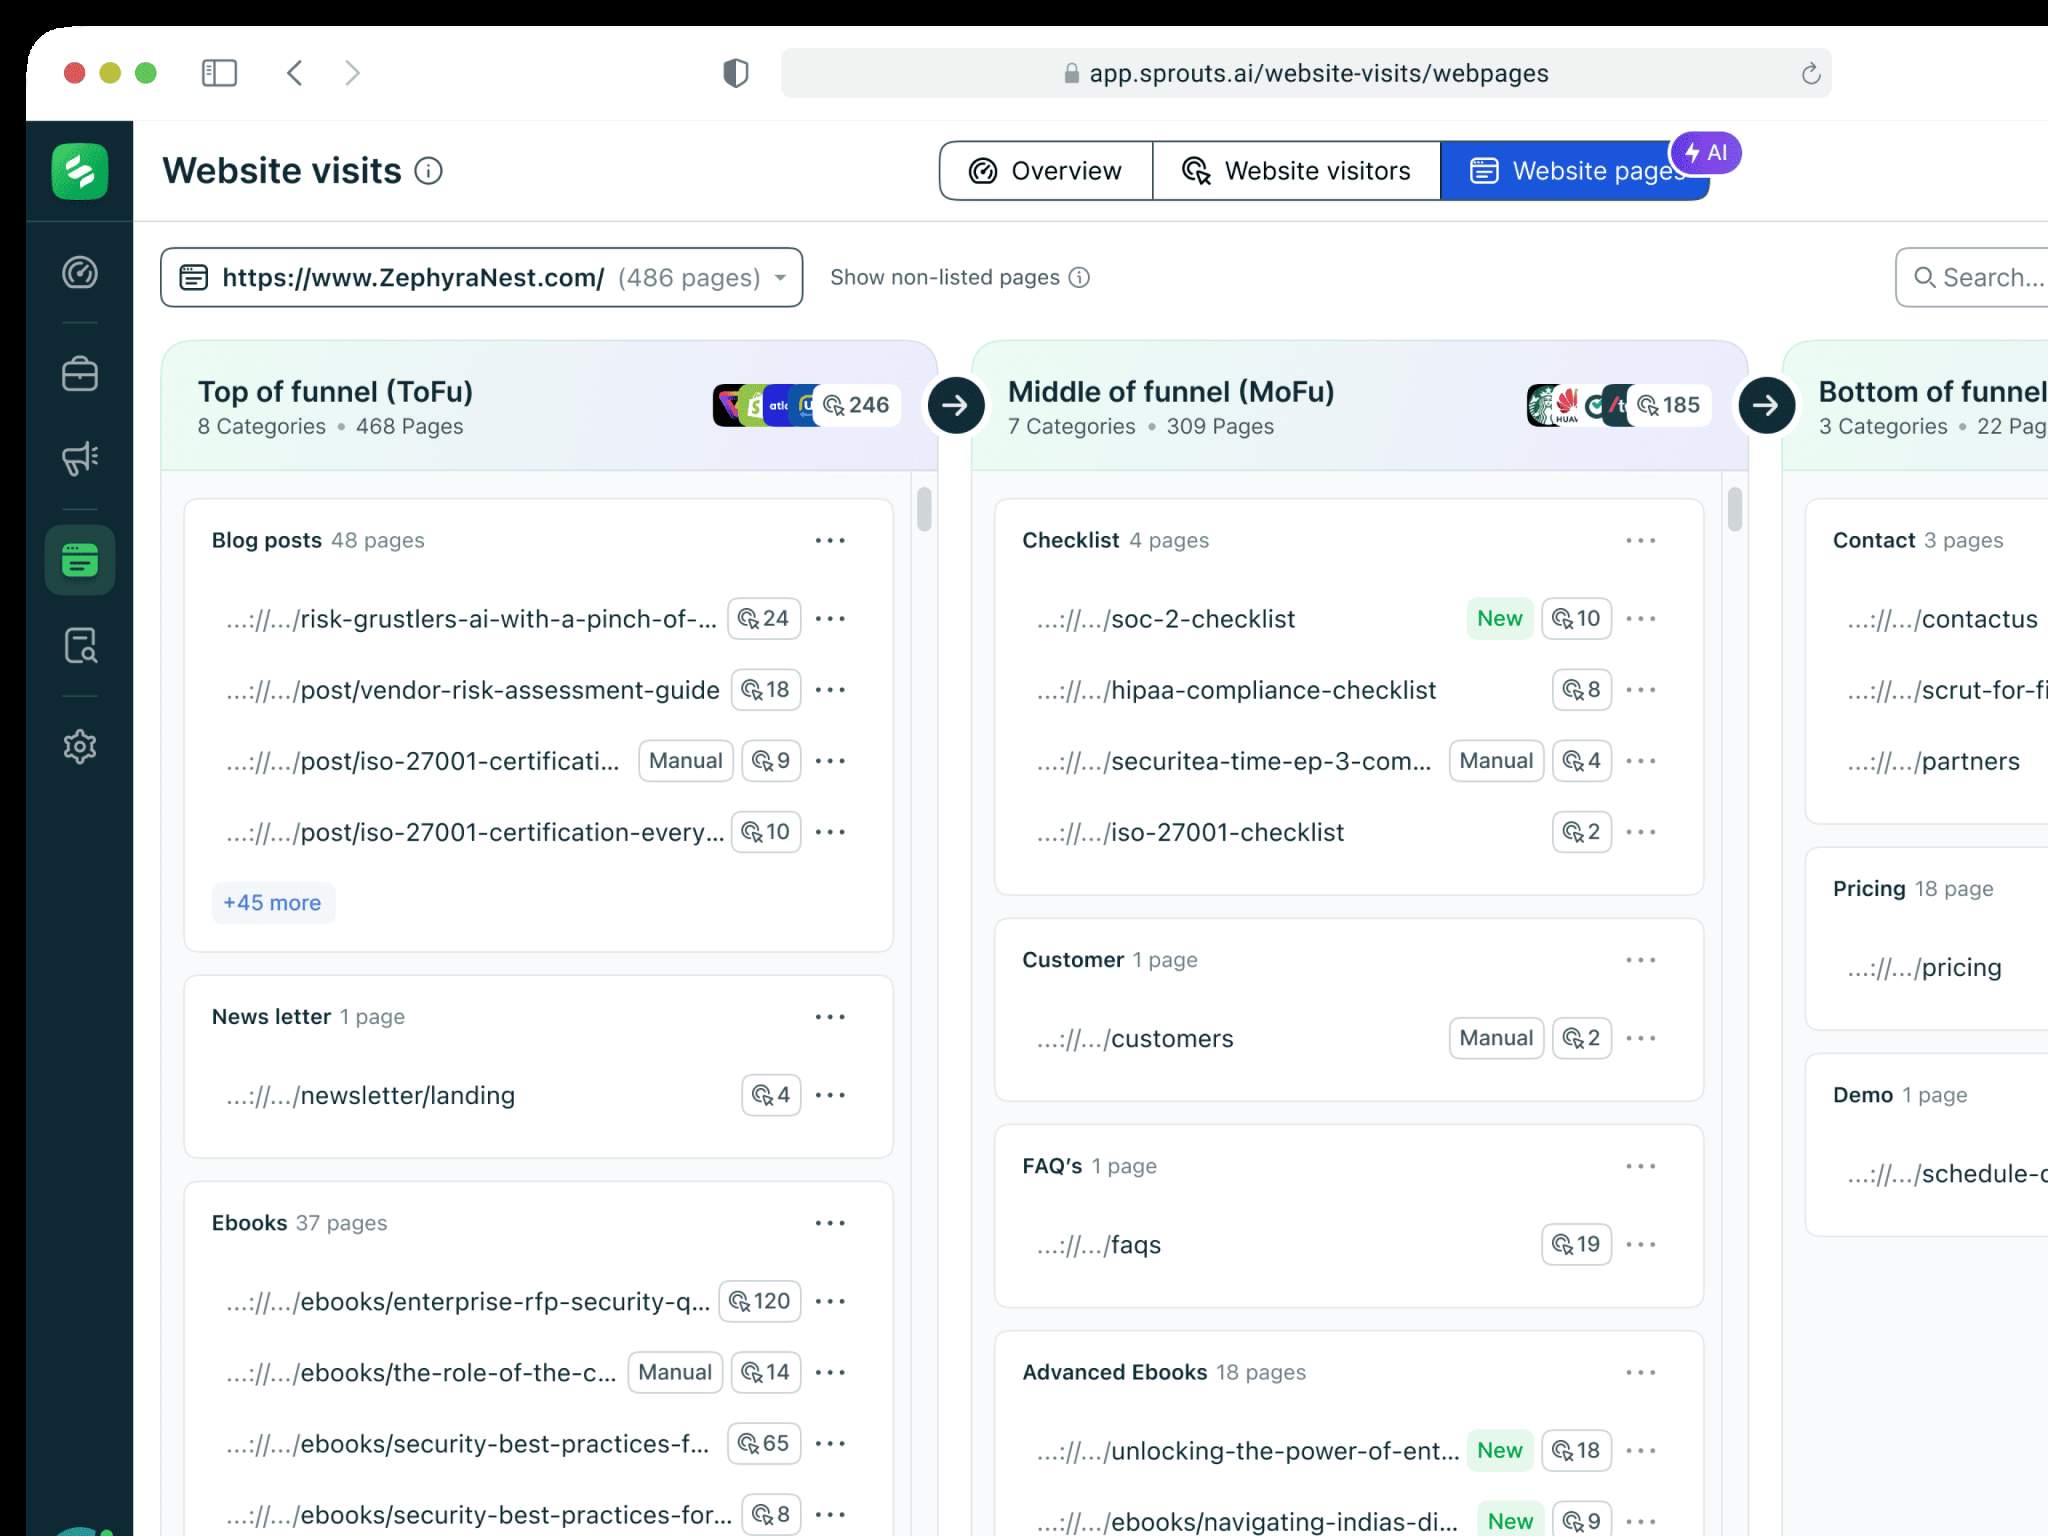
Task: Open options menu for soc-2-checklist row
Action: click(1640, 619)
